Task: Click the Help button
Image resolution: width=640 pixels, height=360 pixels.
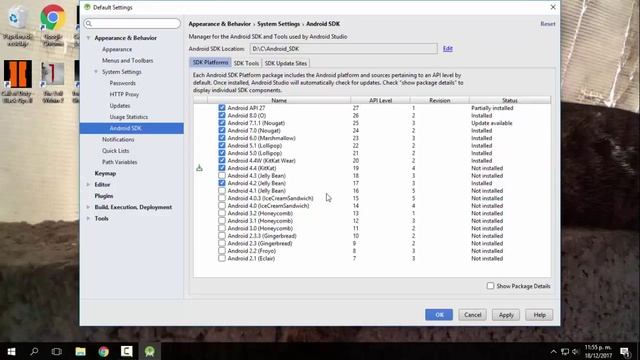Action: click(539, 315)
